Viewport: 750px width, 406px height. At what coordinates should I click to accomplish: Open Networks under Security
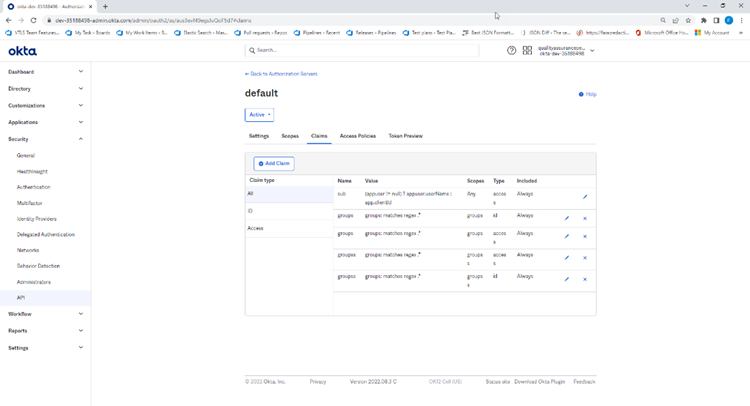pyautogui.click(x=28, y=250)
